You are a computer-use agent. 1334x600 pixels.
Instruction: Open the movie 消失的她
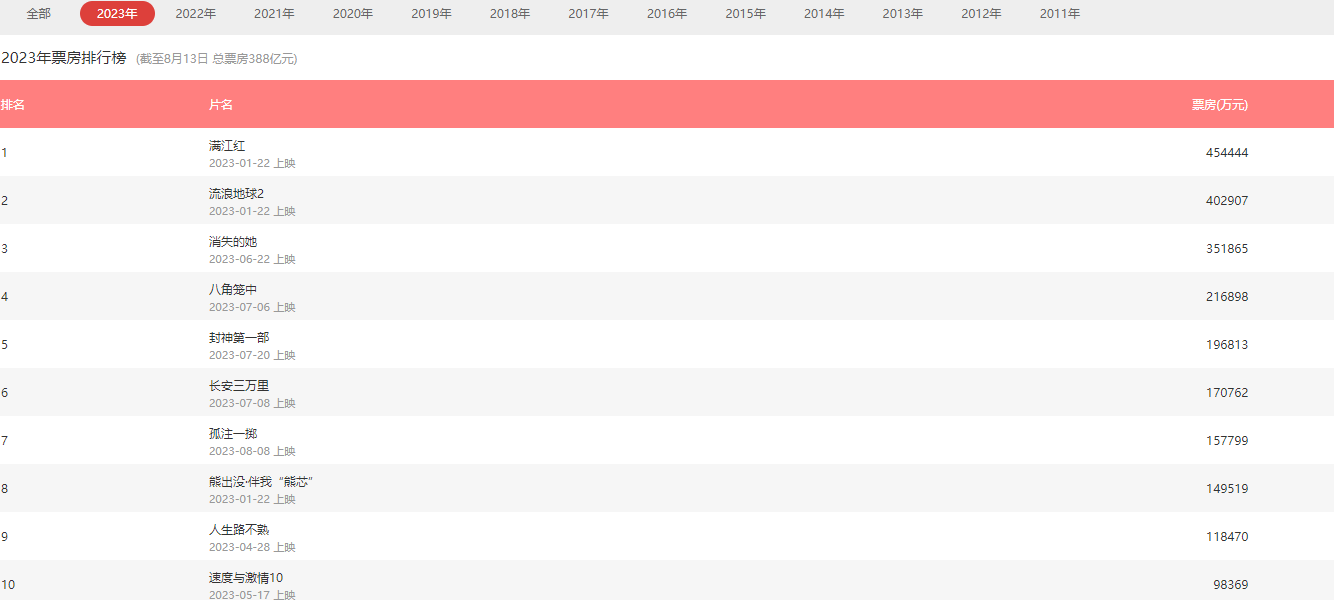tap(233, 242)
